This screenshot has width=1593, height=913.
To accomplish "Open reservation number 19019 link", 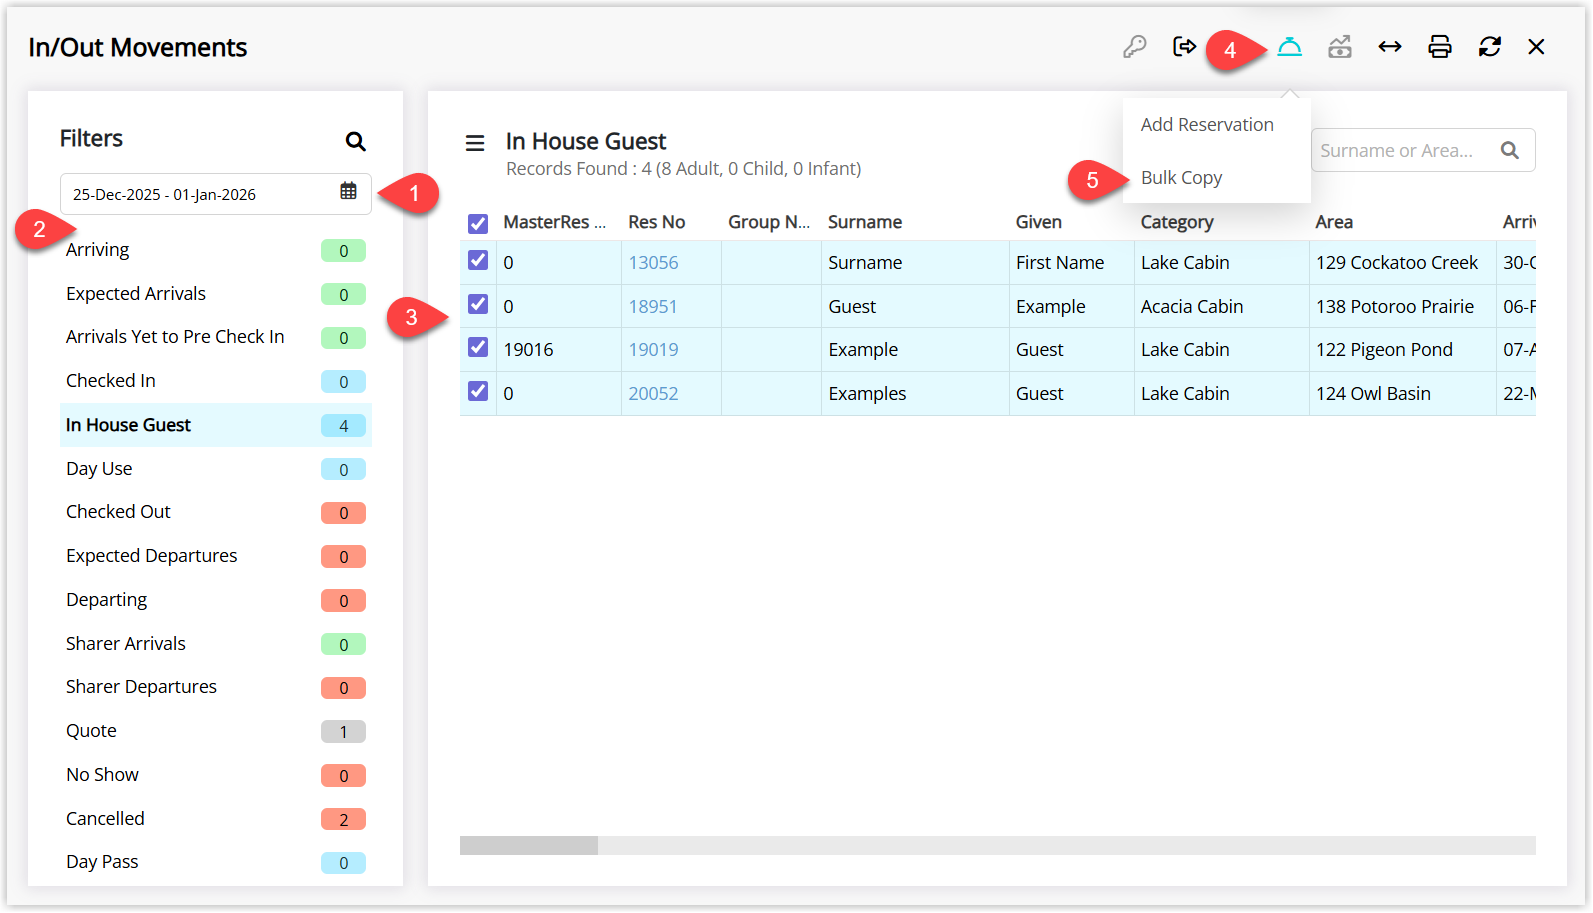I will (653, 350).
